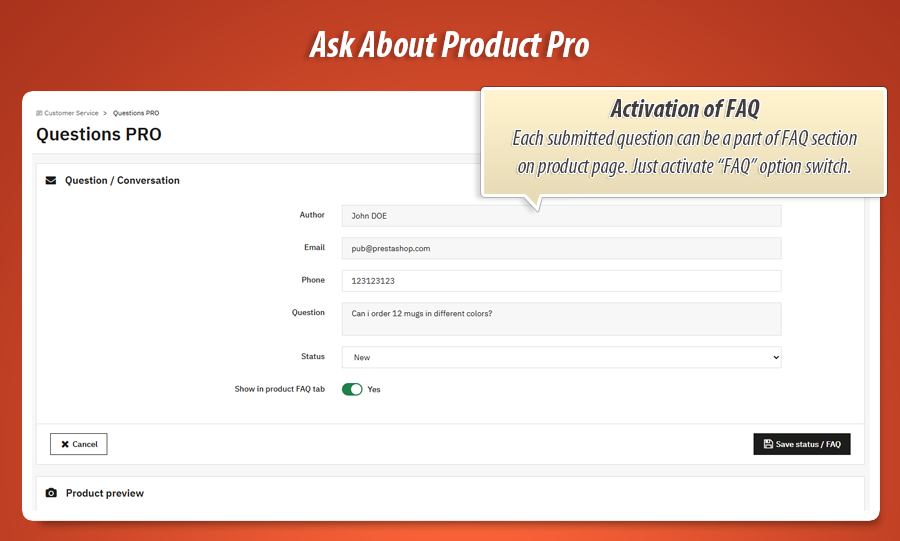Click the Phone field showing 123123123
The width and height of the screenshot is (900, 541).
point(561,281)
